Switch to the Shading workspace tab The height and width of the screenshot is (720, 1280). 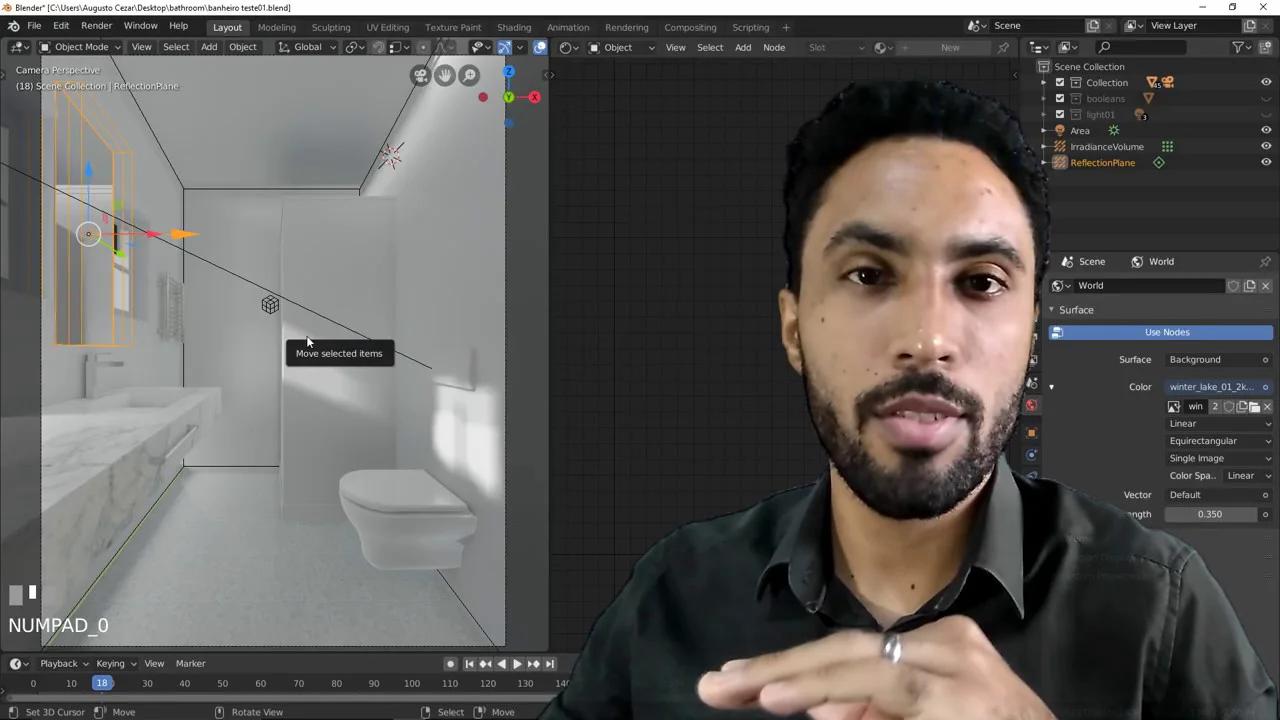[514, 27]
